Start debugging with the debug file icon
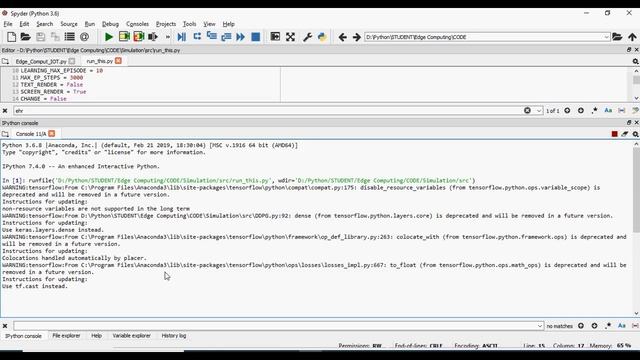 pyautogui.click(x=182, y=37)
